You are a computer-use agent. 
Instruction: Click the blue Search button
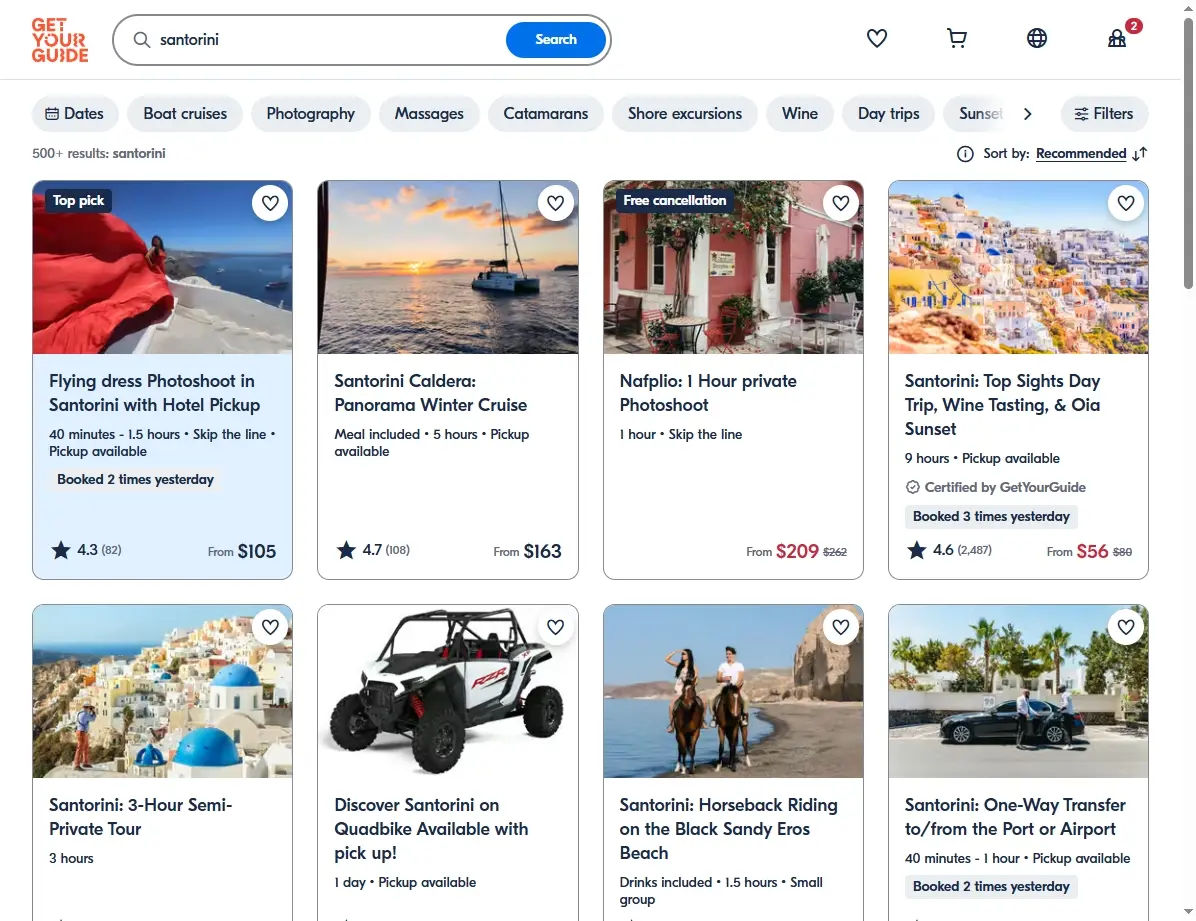tap(555, 40)
